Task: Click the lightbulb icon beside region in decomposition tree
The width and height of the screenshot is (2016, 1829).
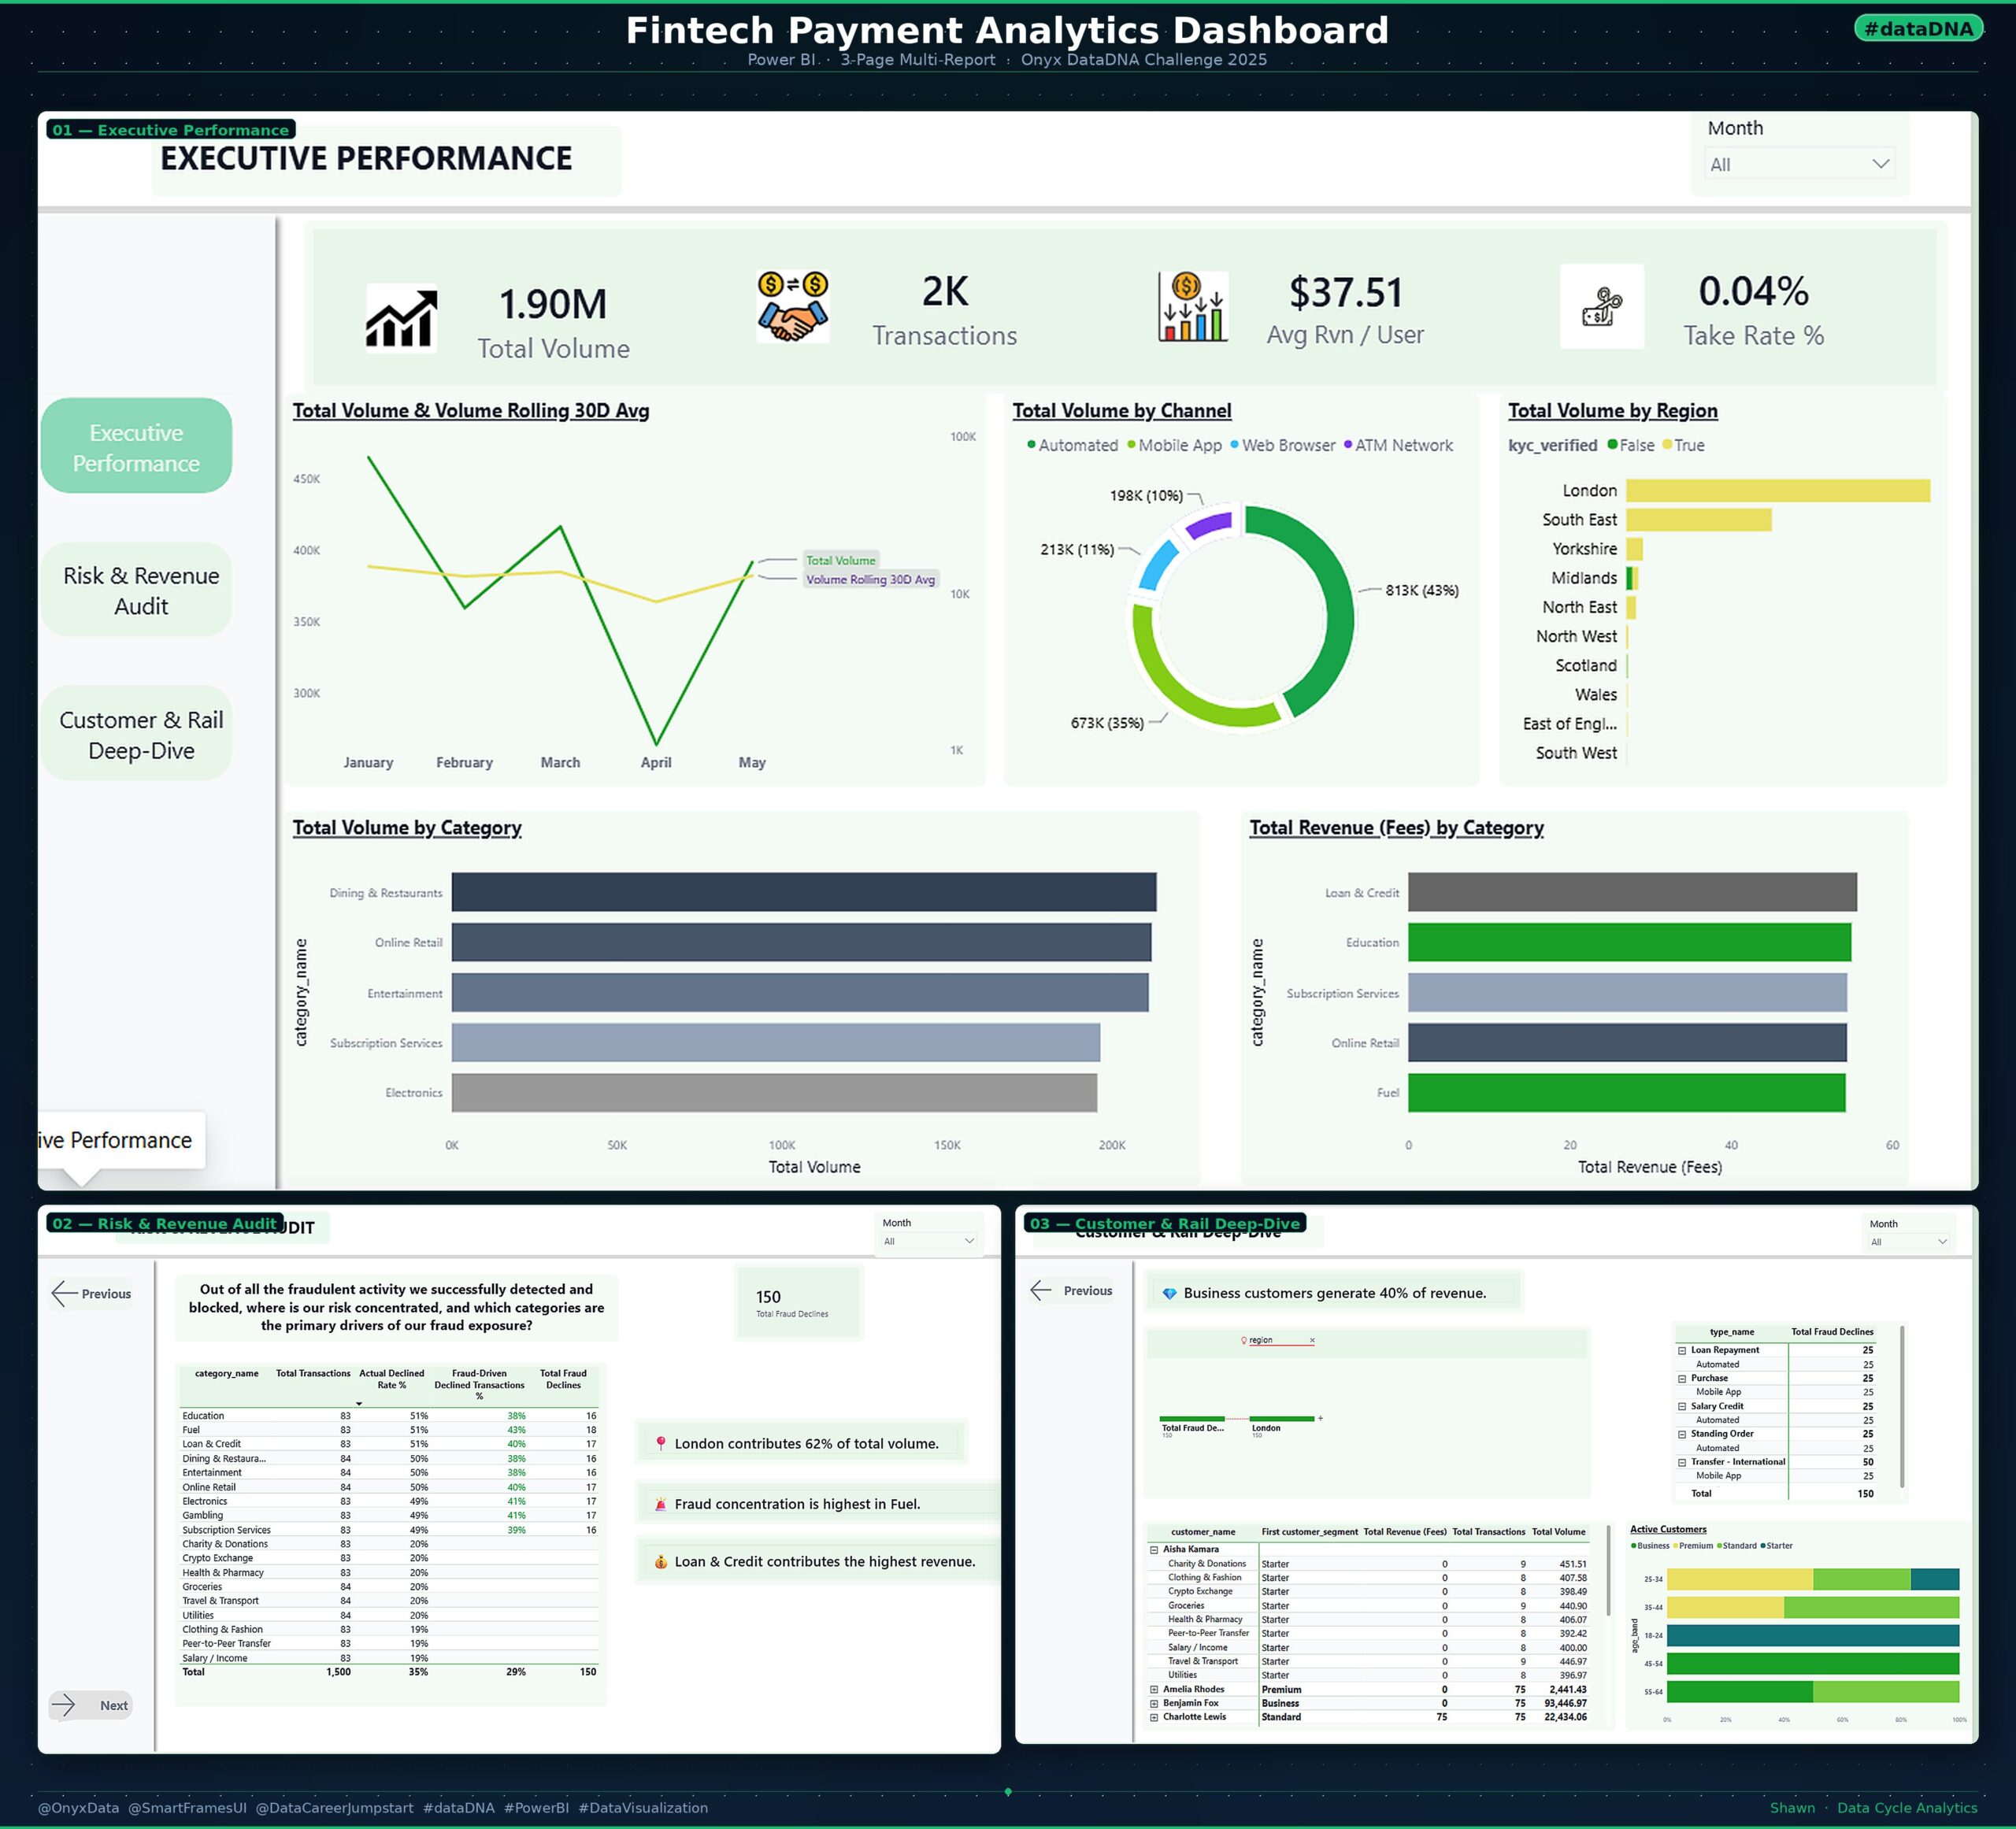Action: point(1244,1340)
